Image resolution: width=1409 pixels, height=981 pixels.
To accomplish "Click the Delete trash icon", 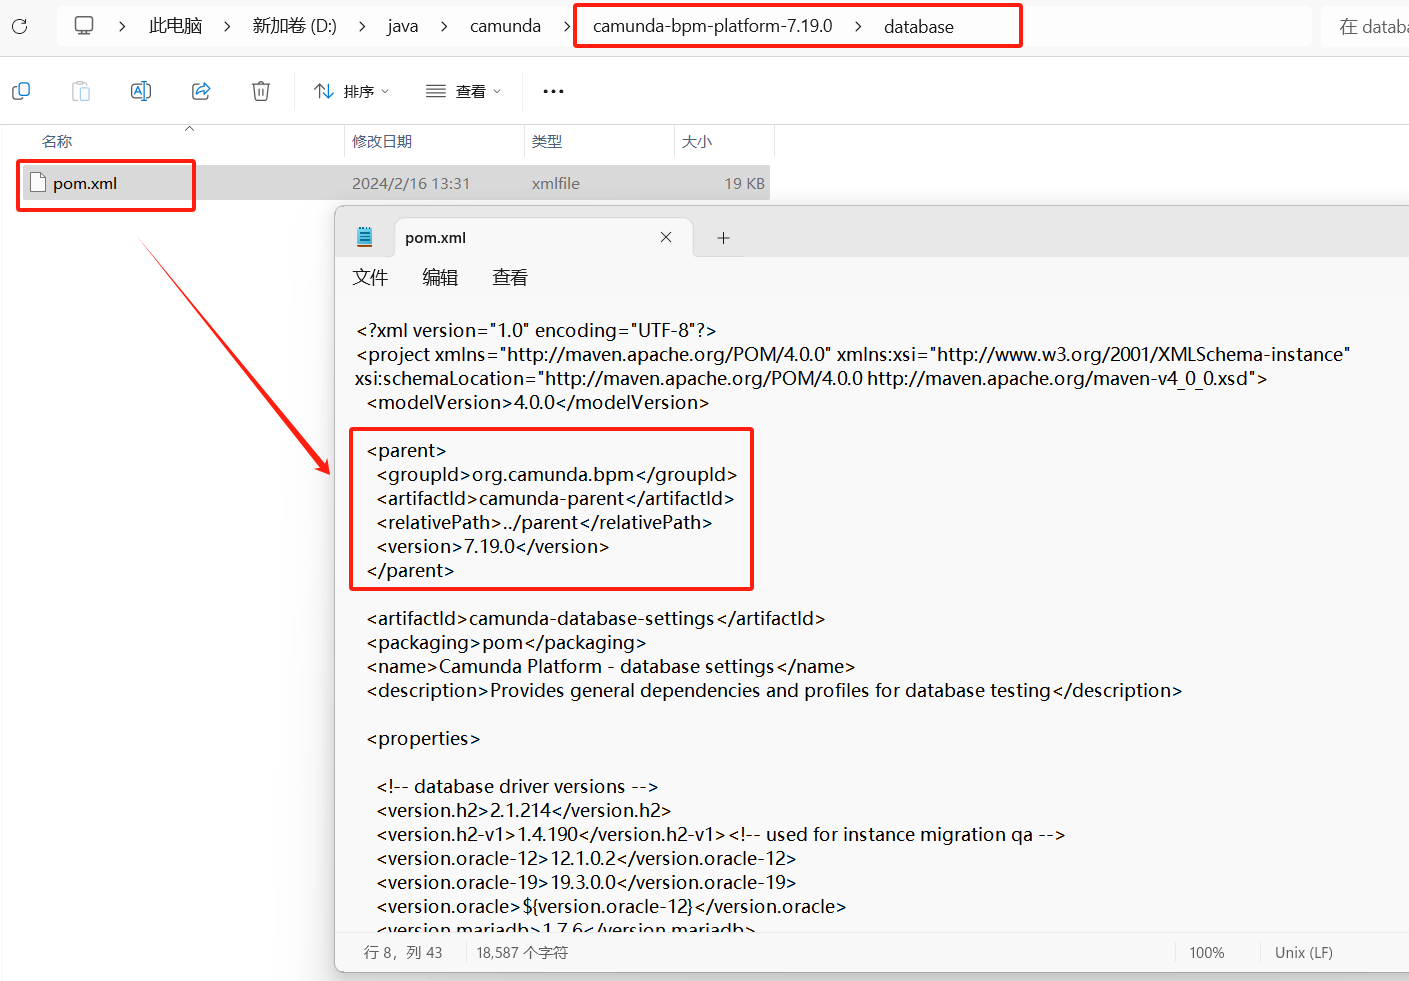I will tap(261, 91).
